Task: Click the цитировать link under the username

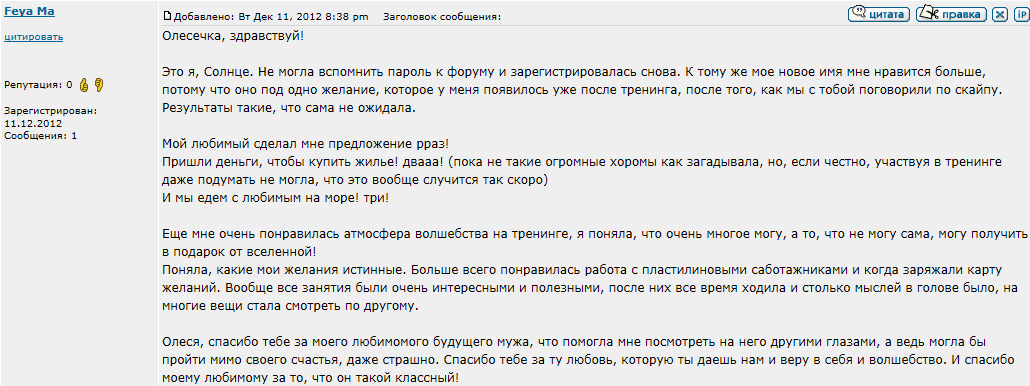Action: 34,37
